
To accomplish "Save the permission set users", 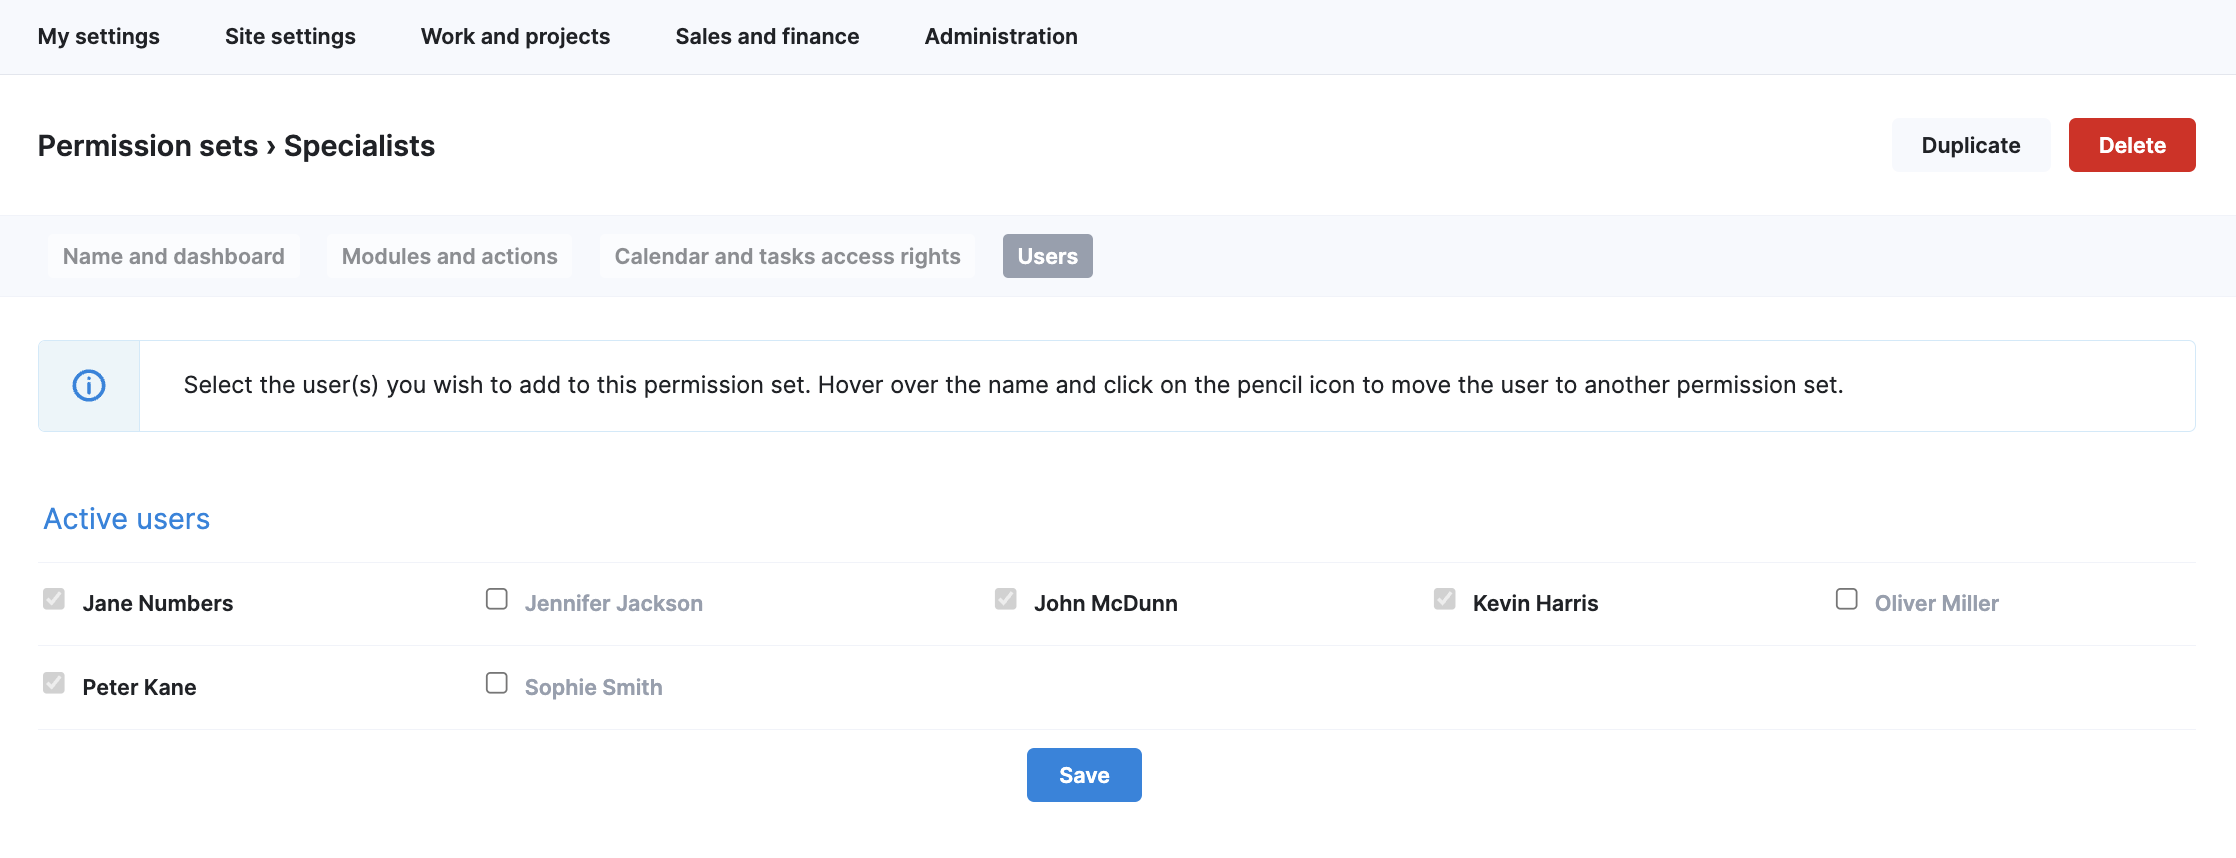I will pyautogui.click(x=1084, y=775).
